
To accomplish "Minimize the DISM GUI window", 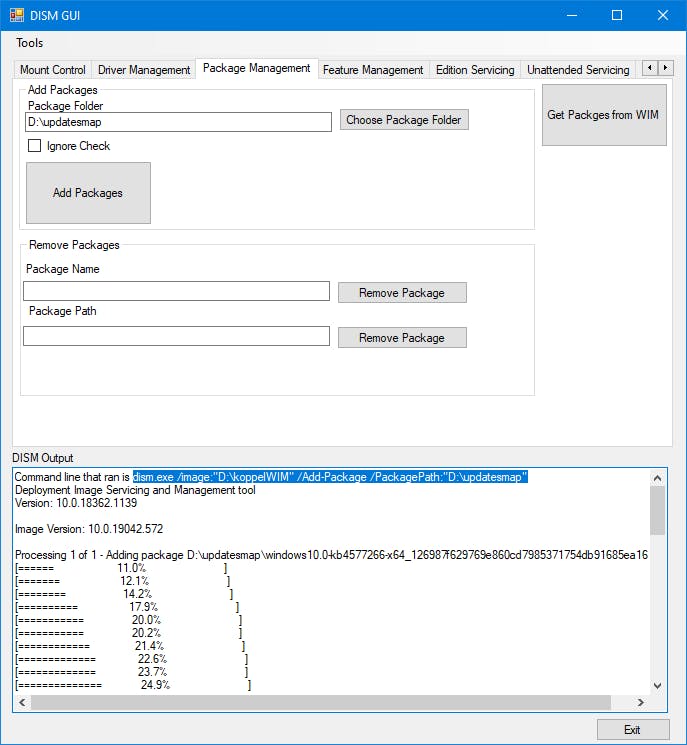I will coord(572,15).
